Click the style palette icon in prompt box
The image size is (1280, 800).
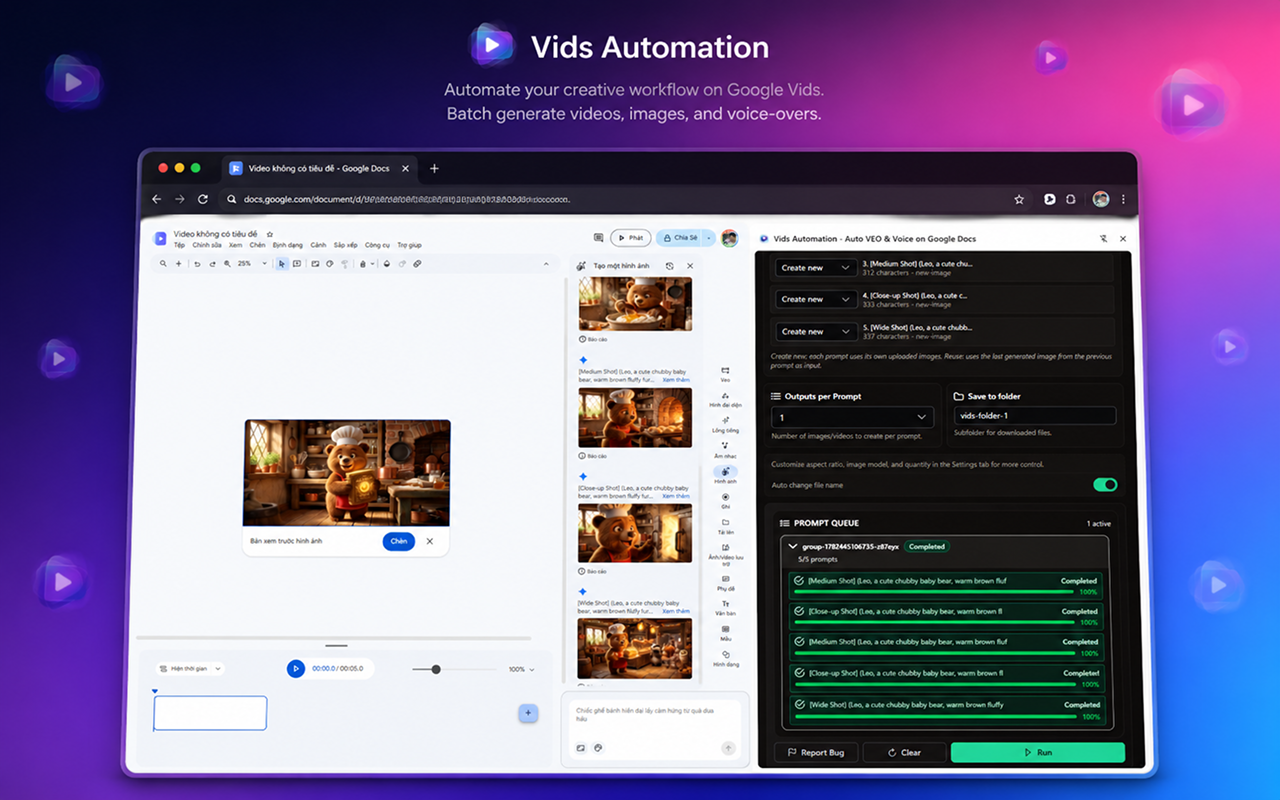[x=598, y=747]
